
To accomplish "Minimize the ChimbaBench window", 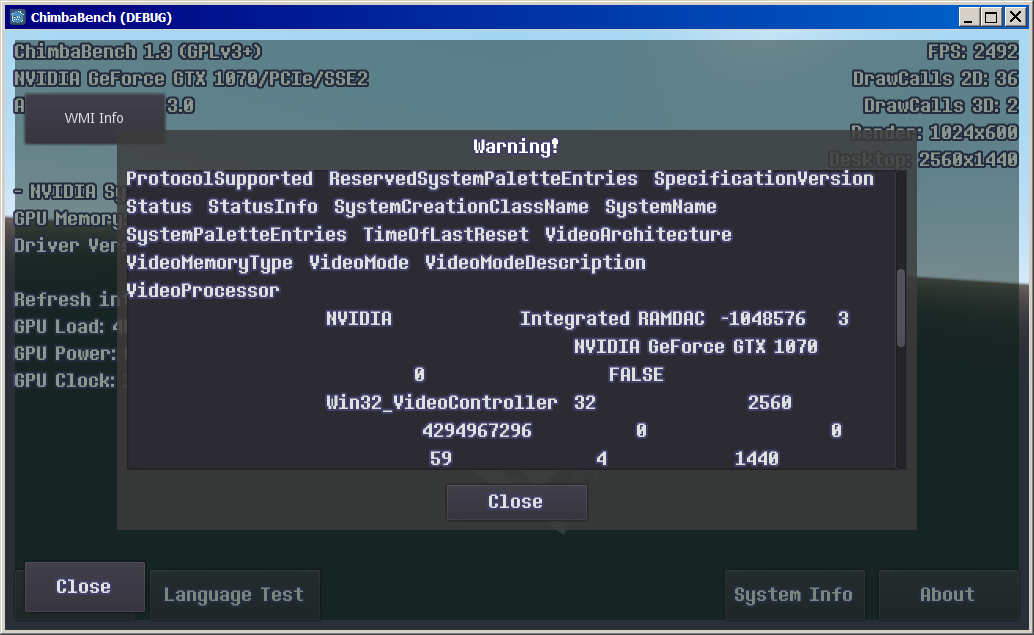I will (967, 17).
